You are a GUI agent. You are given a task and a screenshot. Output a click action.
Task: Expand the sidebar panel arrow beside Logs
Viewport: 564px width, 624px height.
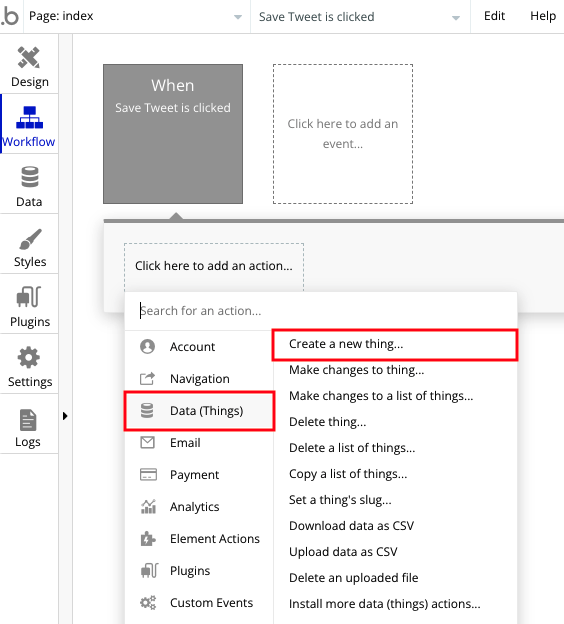coord(65,416)
